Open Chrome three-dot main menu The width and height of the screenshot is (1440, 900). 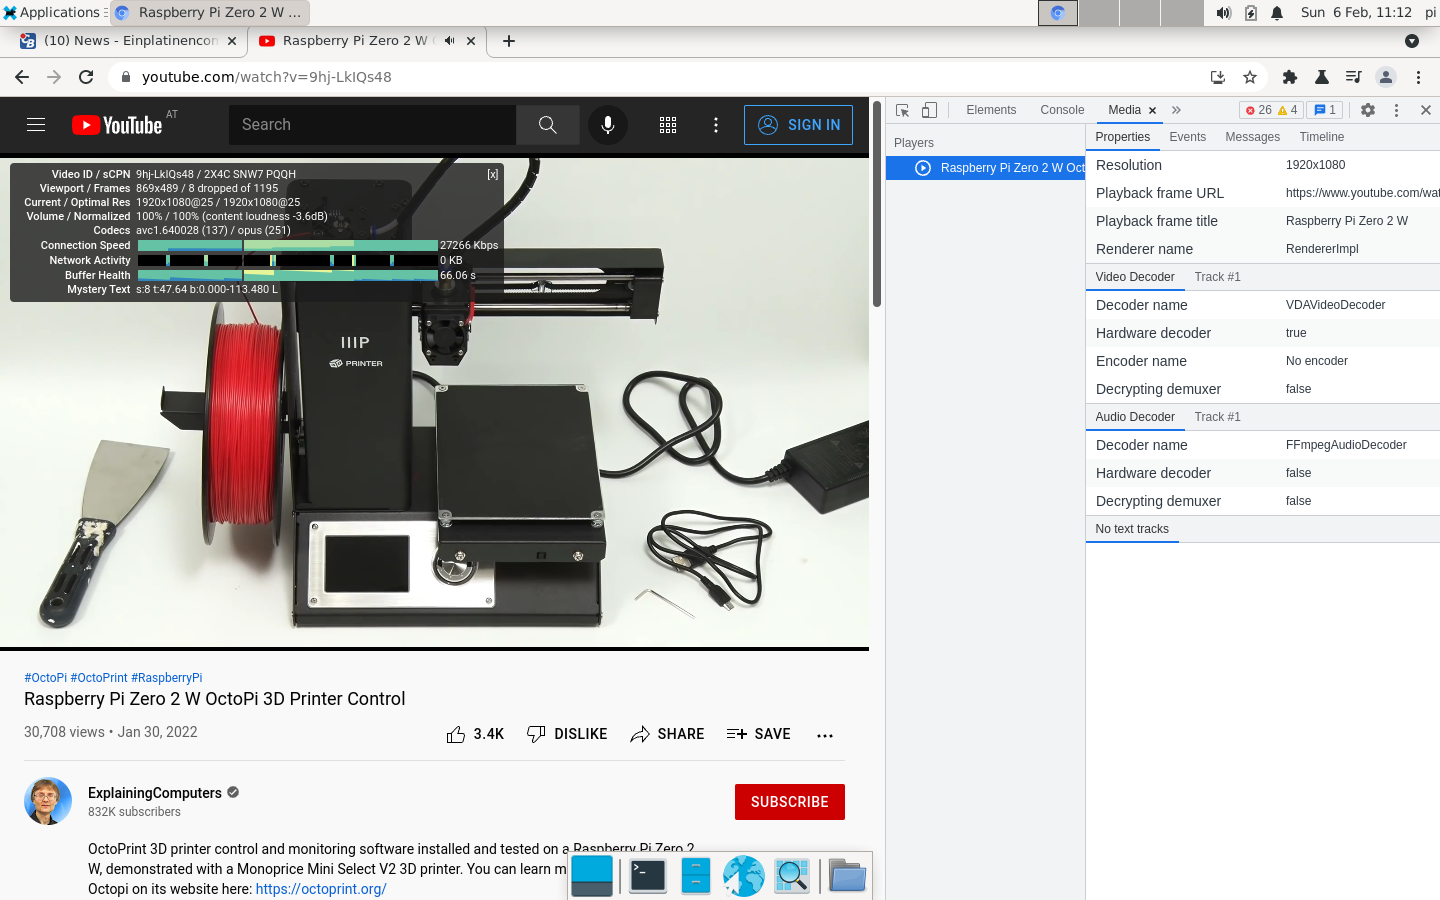pyautogui.click(x=1418, y=77)
